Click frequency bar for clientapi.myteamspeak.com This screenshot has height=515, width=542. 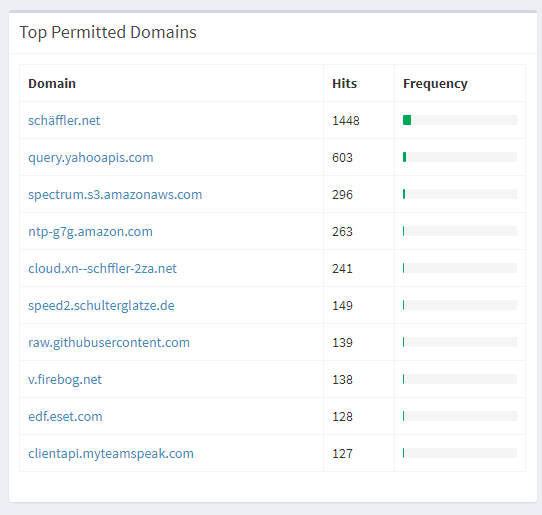tap(460, 453)
